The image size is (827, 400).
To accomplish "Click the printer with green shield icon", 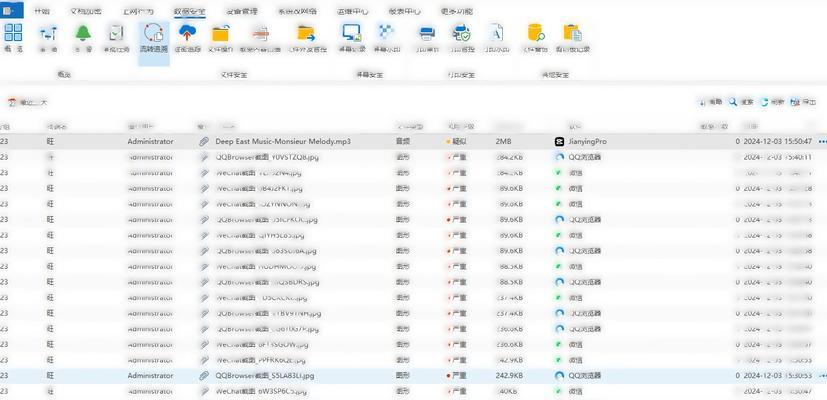I will (x=461, y=33).
